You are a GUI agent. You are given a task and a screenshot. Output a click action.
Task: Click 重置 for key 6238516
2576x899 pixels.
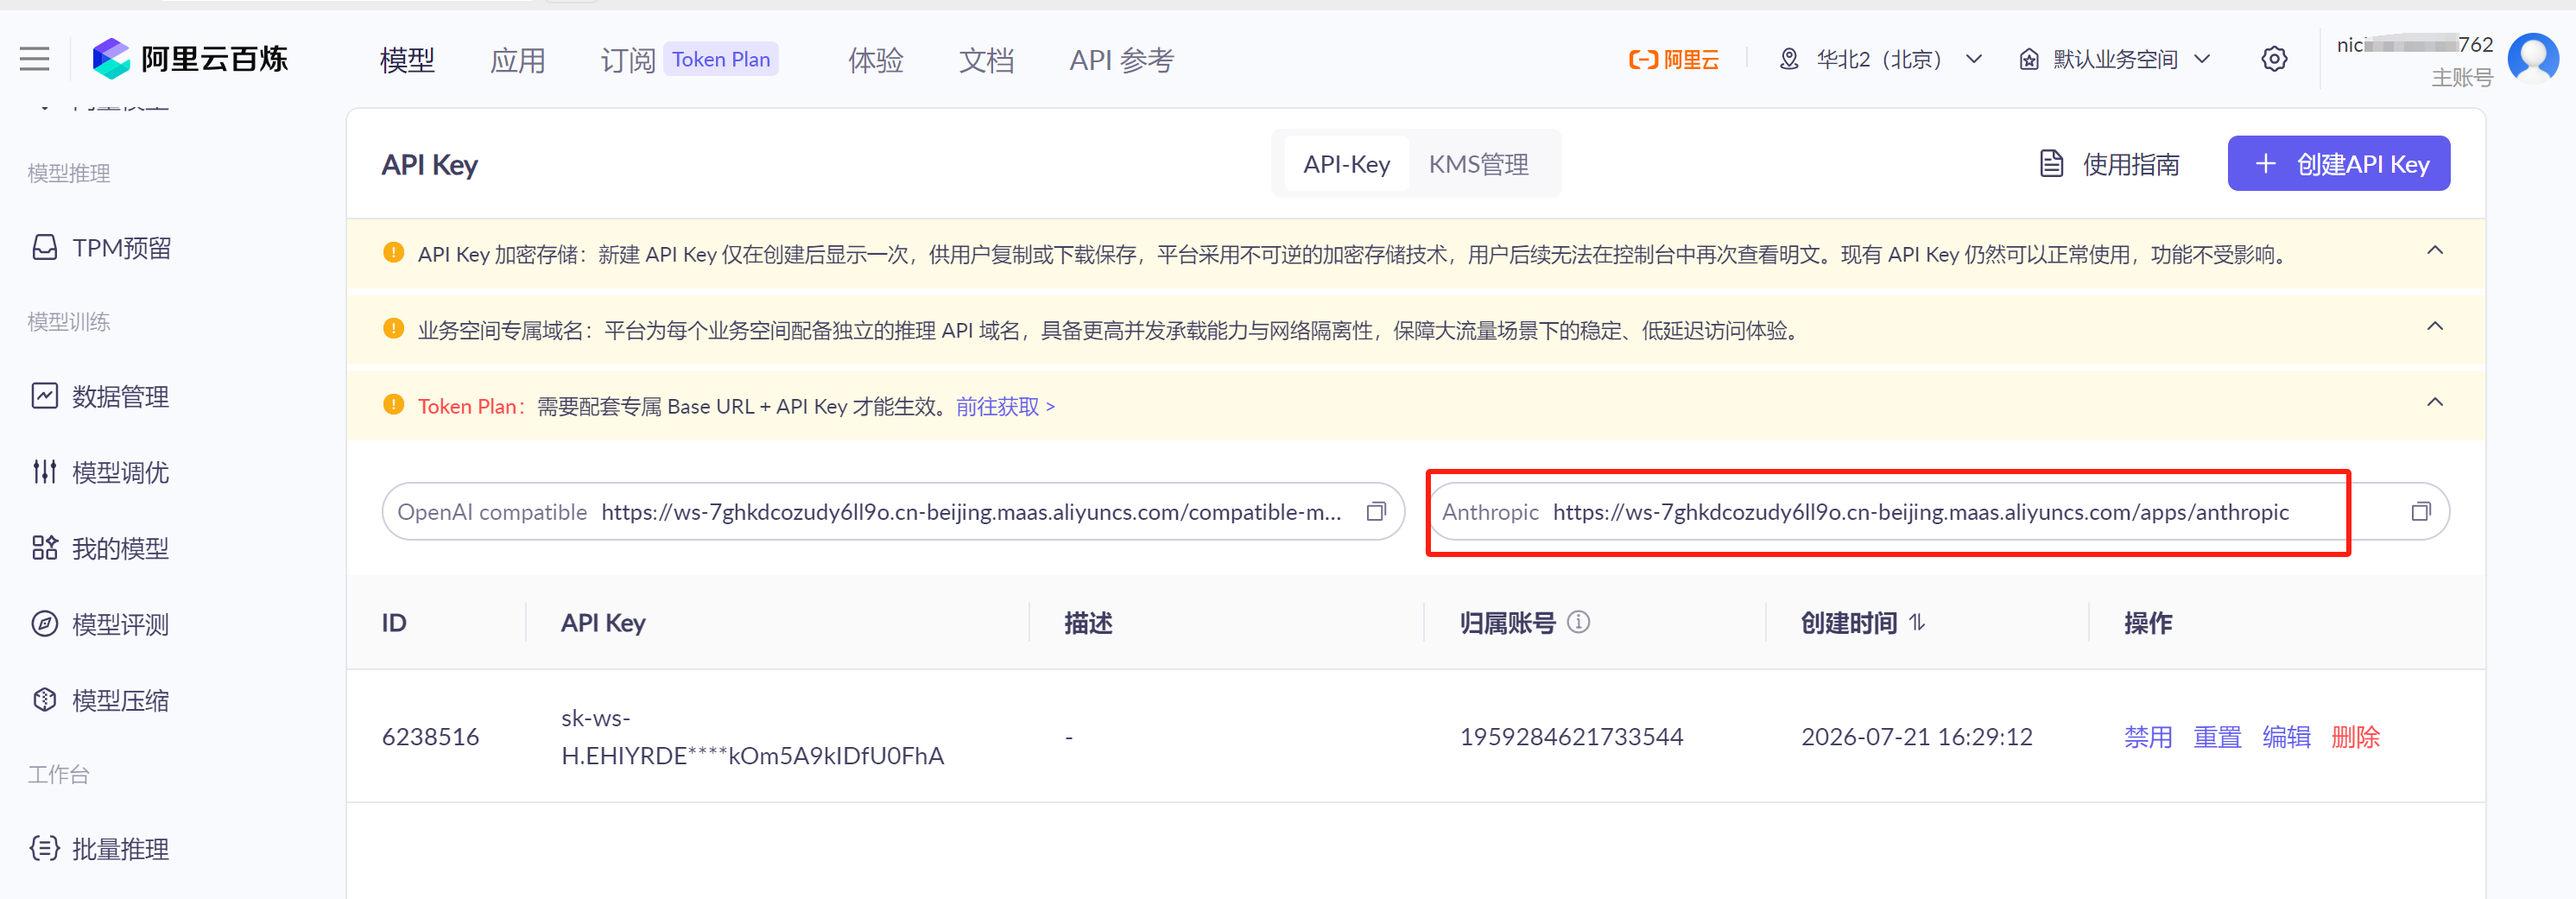click(2217, 737)
